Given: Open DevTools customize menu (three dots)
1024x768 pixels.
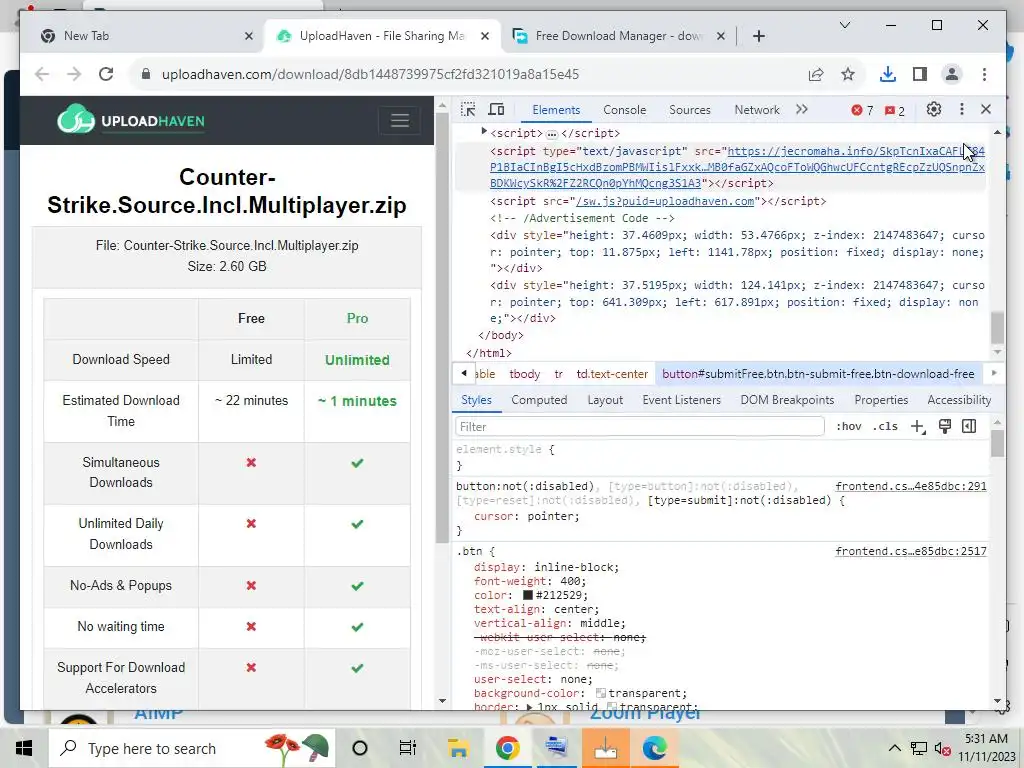Looking at the screenshot, I should pos(961,110).
